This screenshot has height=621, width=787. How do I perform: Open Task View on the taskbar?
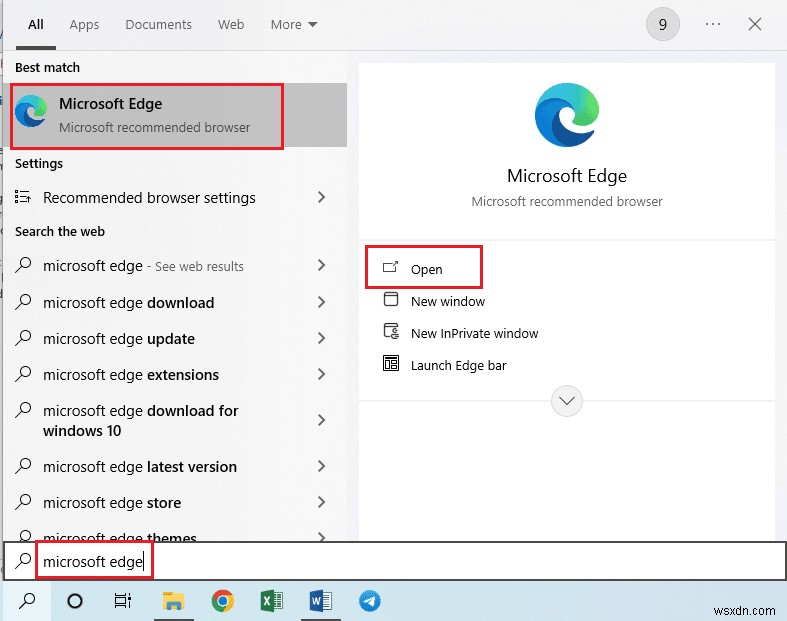122,600
